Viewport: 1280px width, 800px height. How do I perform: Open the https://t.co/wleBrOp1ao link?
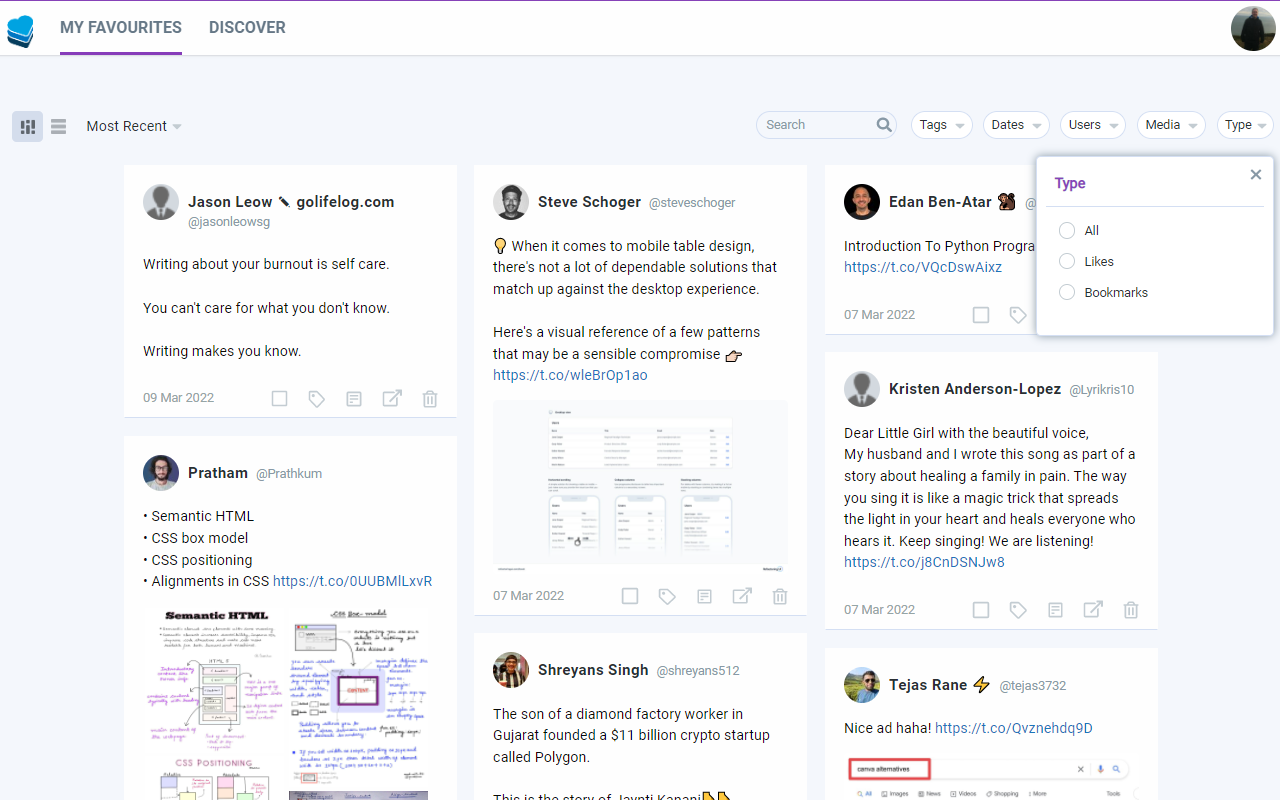pyautogui.click(x=570, y=375)
